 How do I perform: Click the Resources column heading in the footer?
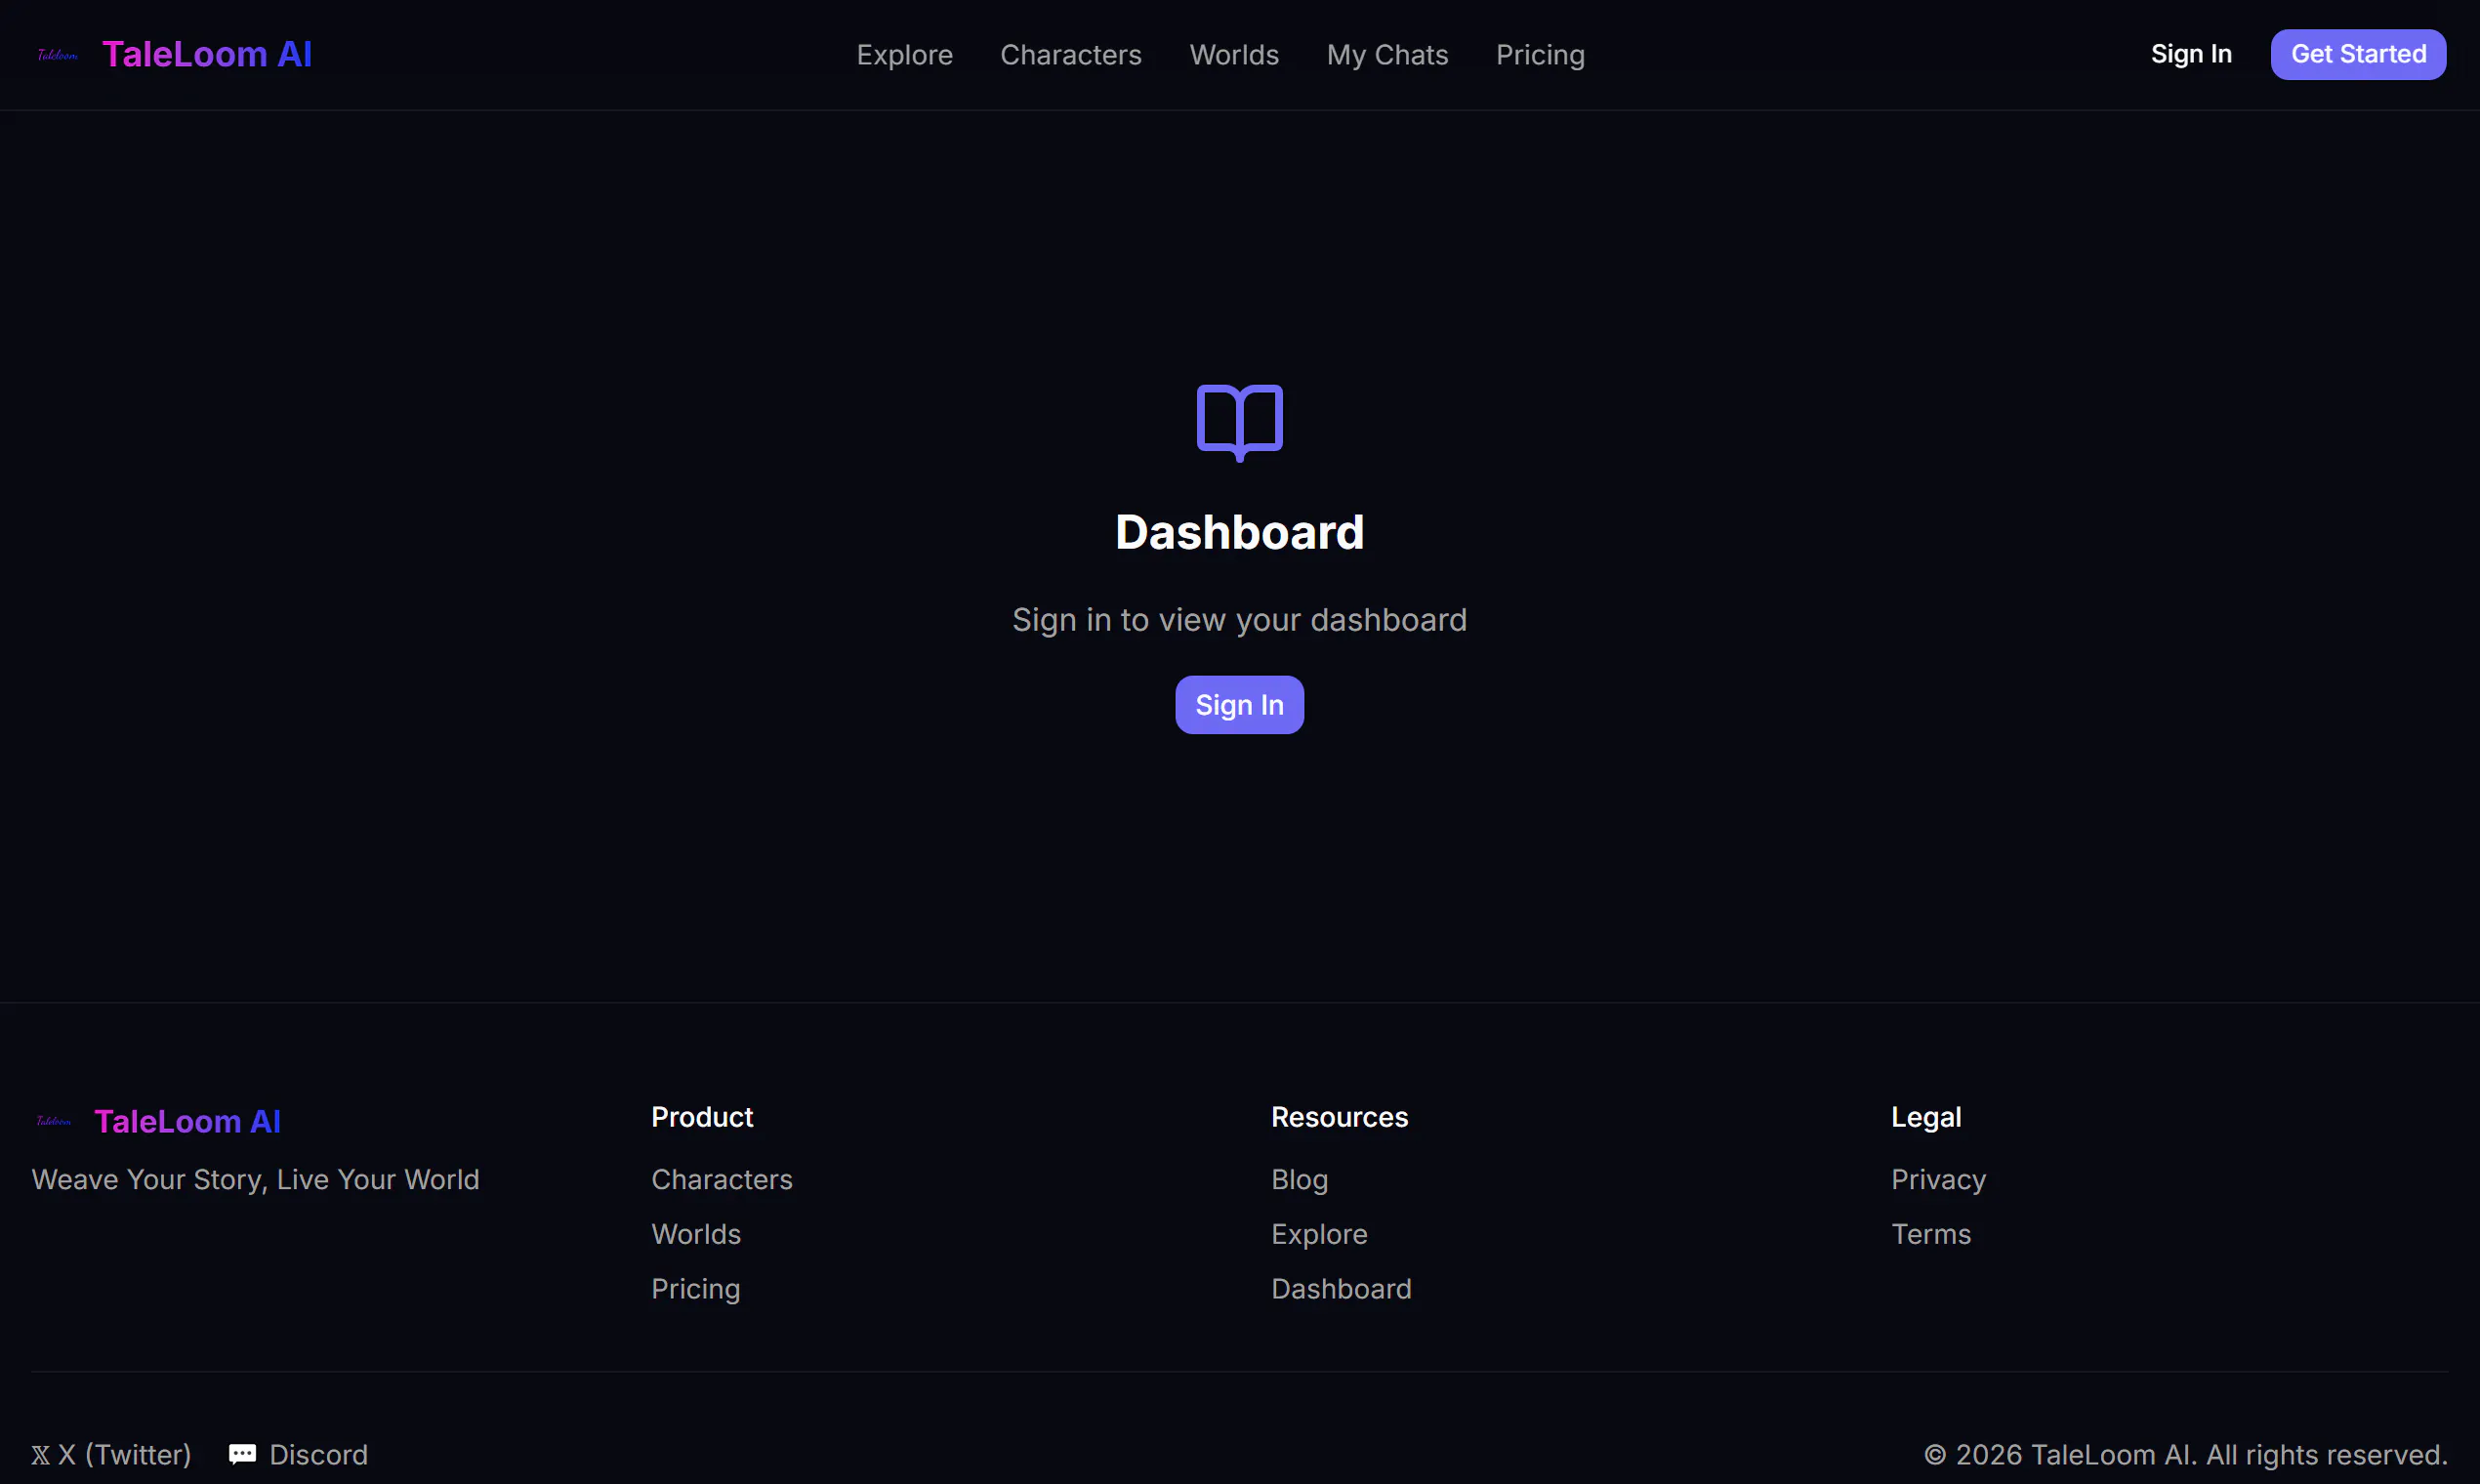pyautogui.click(x=1339, y=1117)
